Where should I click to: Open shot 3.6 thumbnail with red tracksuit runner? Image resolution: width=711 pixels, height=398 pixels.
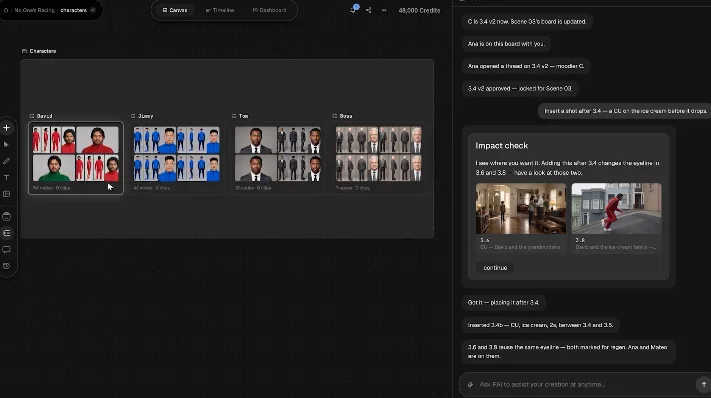(616, 209)
